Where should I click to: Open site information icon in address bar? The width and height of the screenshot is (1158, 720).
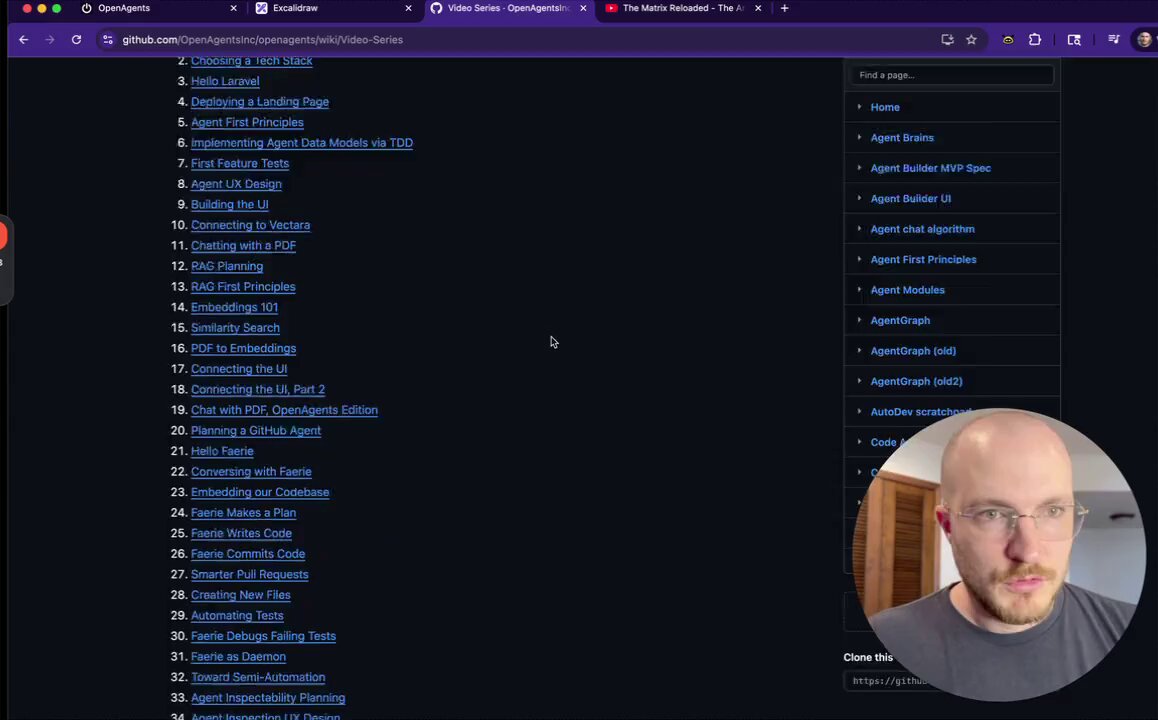point(108,40)
